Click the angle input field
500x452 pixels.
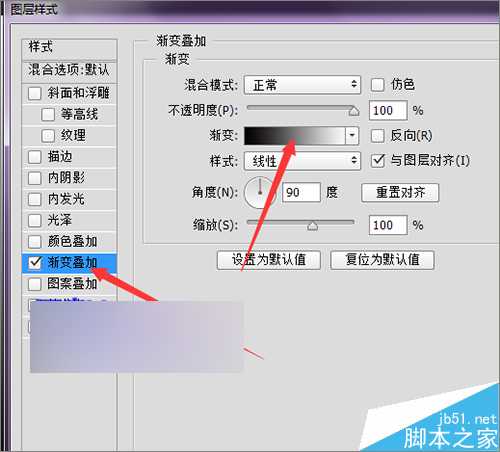(301, 192)
